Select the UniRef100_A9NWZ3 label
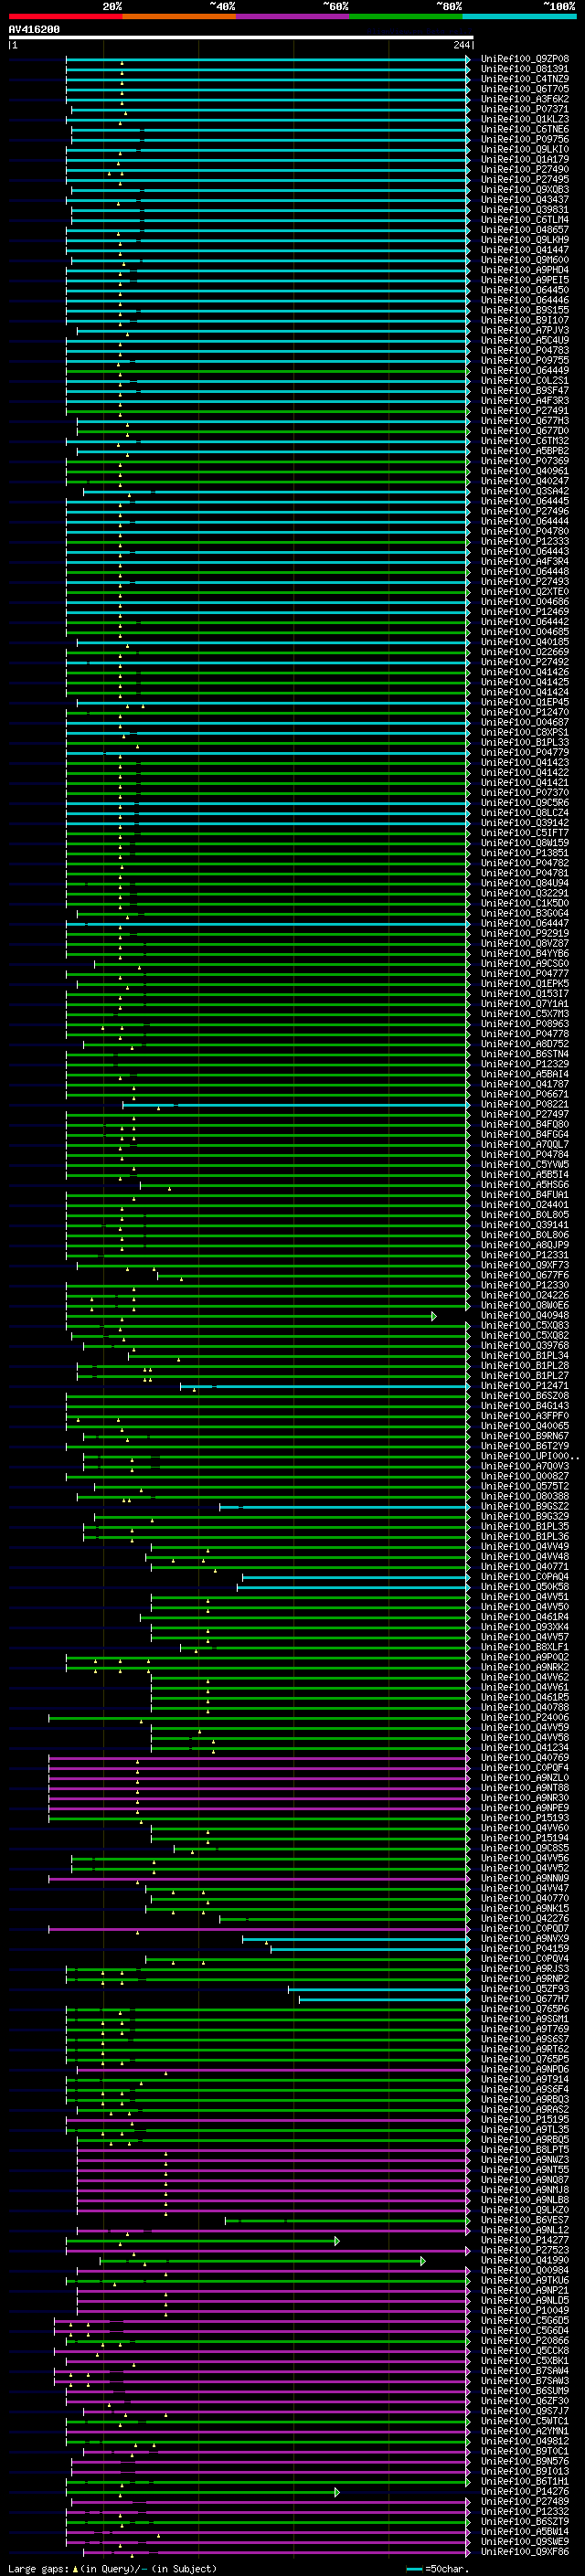Image resolution: width=585 pixels, height=2576 pixels. 525,2159
